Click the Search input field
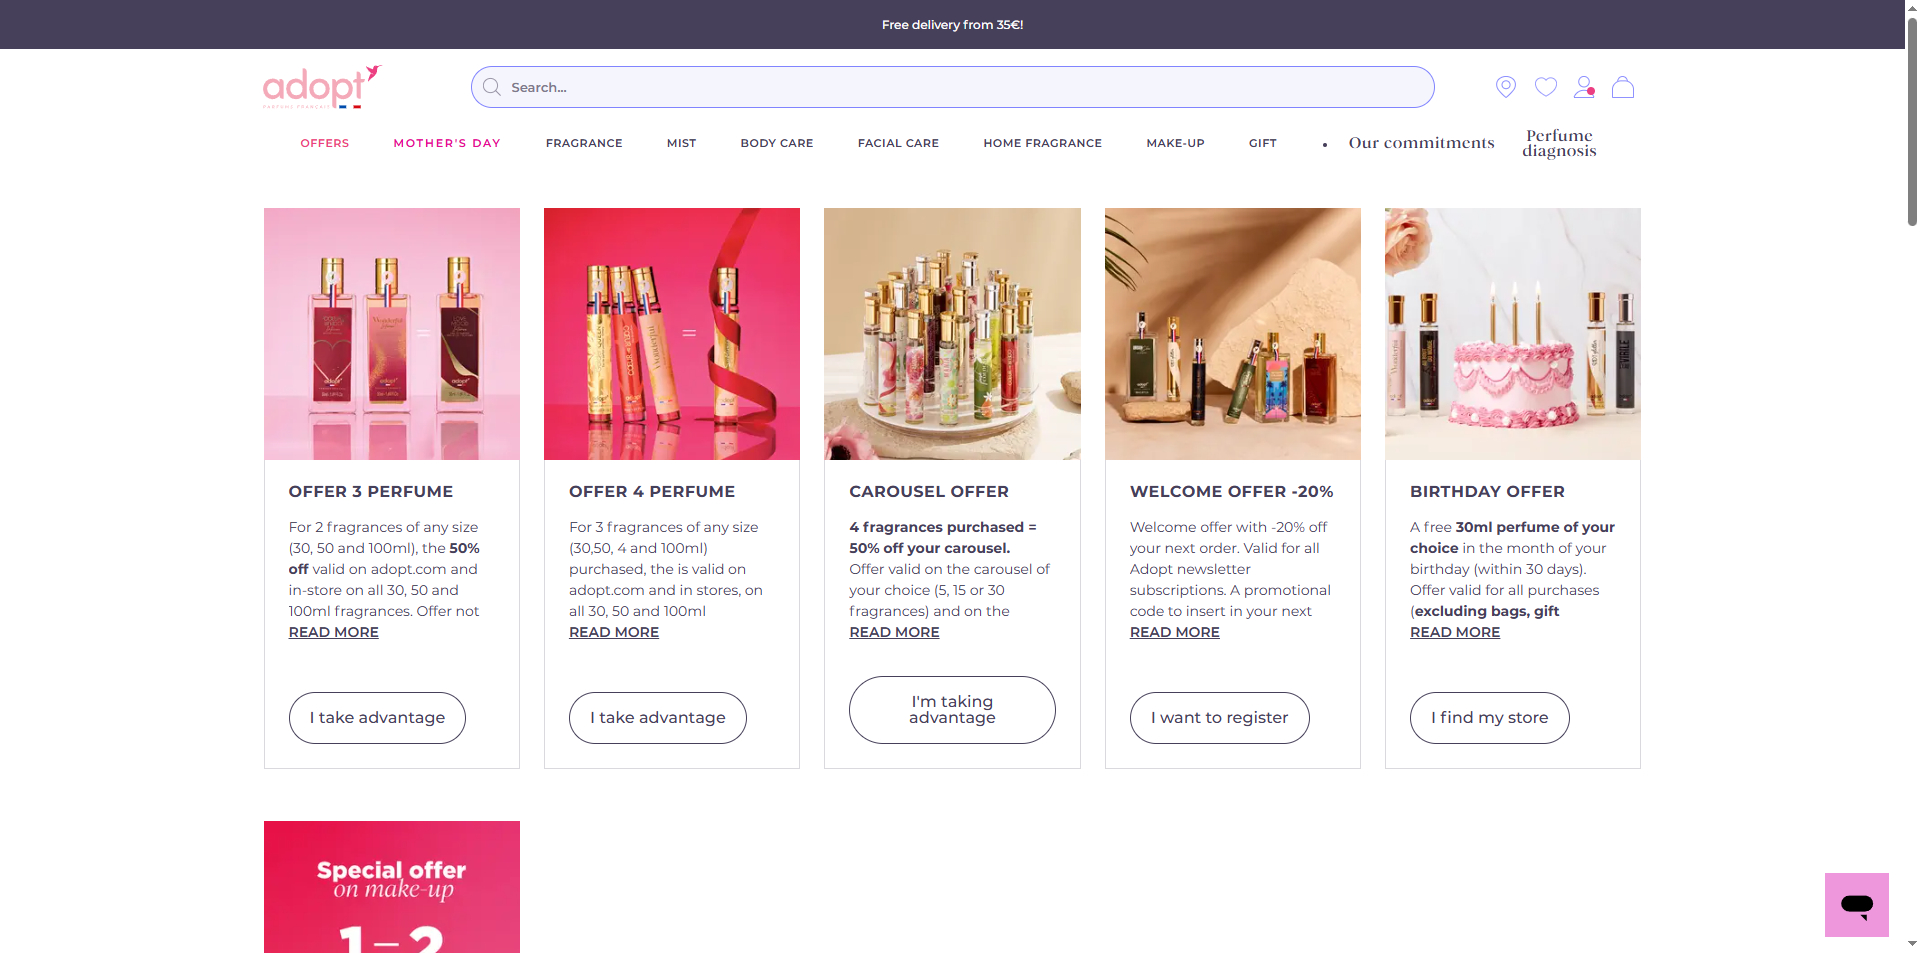The image size is (1920, 953). click(952, 87)
